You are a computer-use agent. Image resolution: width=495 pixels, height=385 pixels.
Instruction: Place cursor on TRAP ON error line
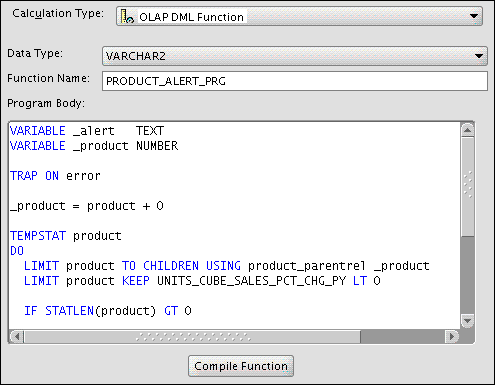coord(55,176)
